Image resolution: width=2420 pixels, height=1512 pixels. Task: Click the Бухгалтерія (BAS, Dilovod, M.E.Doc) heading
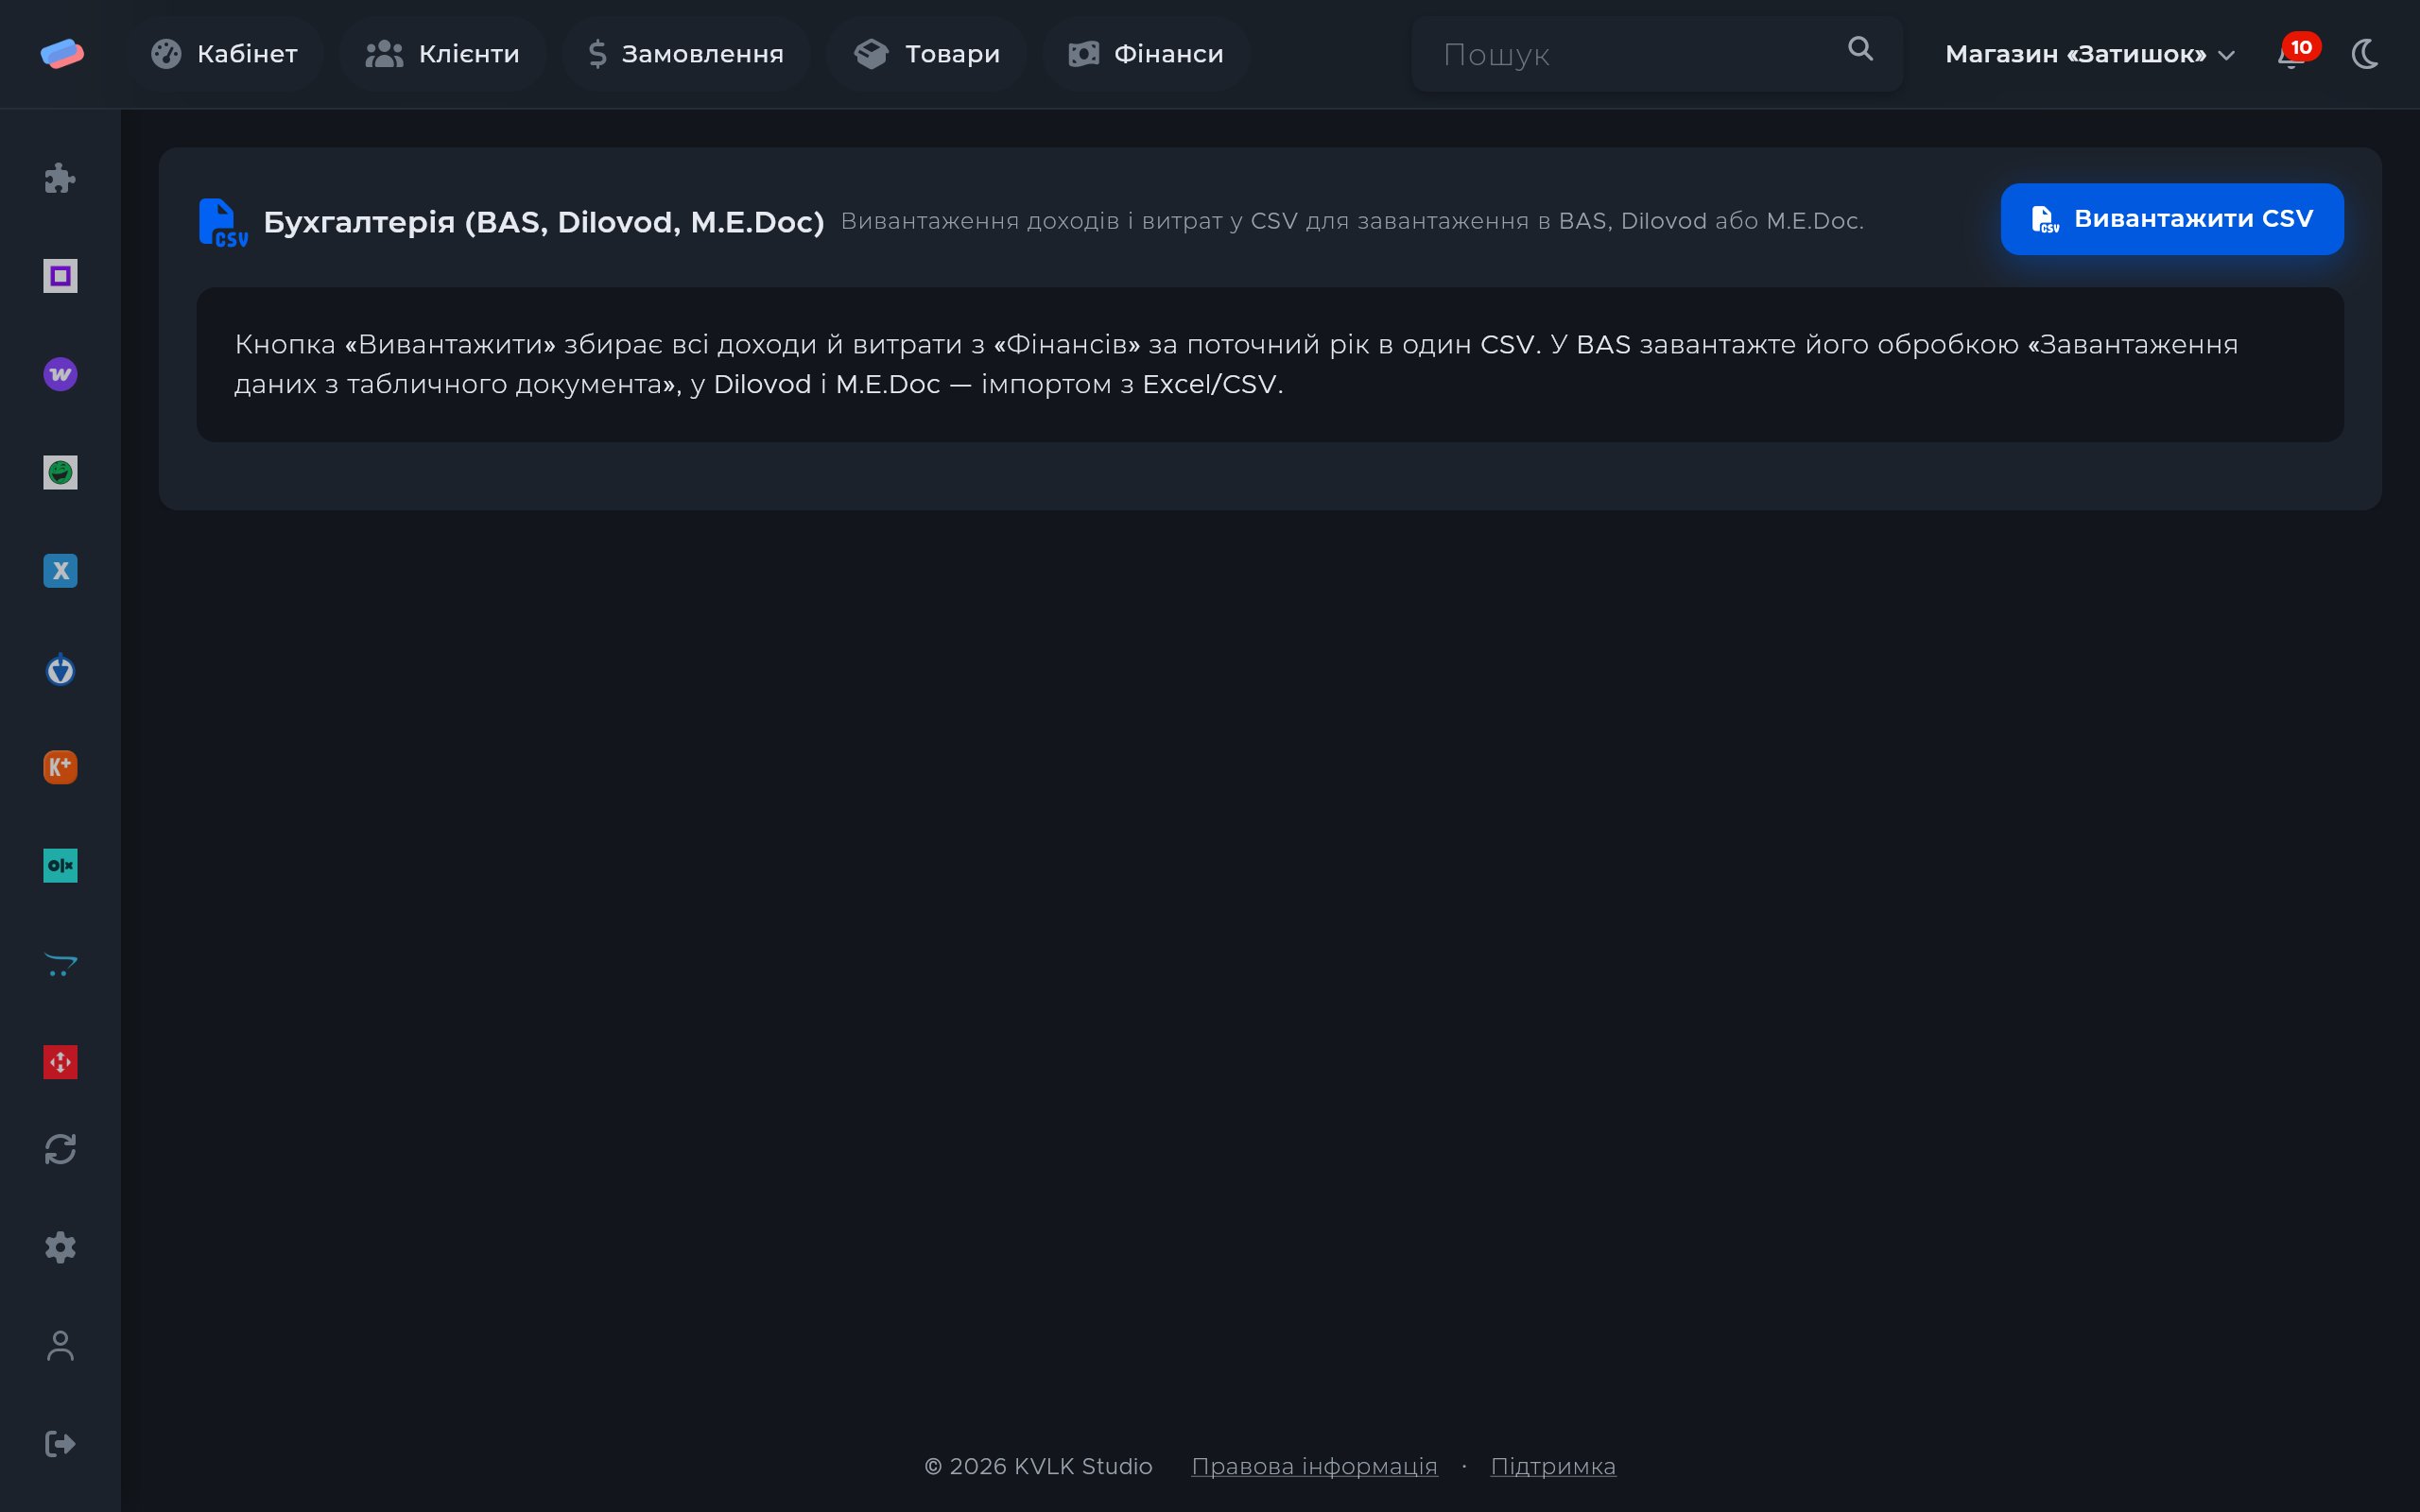coord(544,222)
